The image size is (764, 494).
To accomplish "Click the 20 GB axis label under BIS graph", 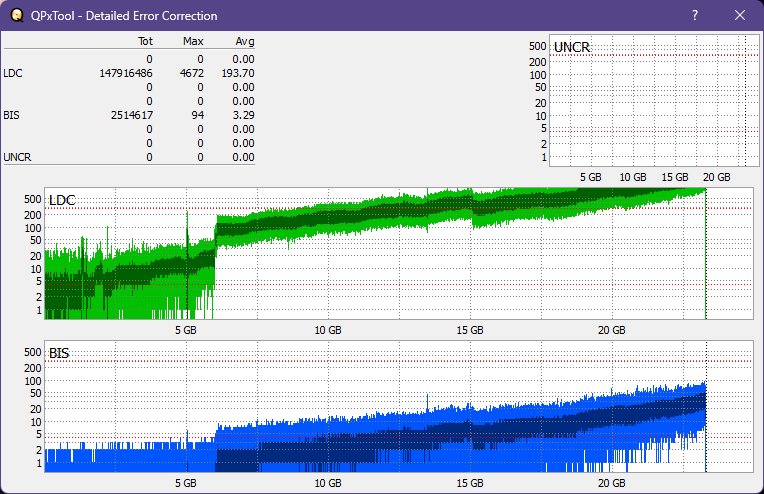I will [611, 482].
